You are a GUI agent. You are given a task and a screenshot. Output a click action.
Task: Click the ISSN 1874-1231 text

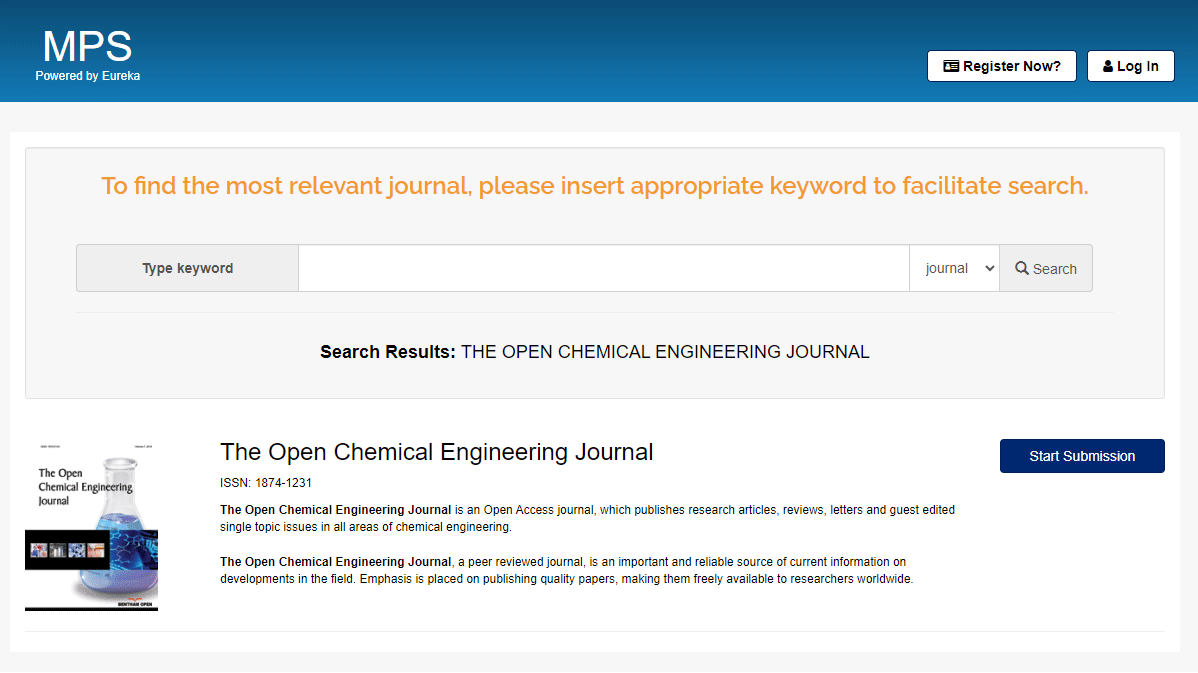tap(266, 483)
